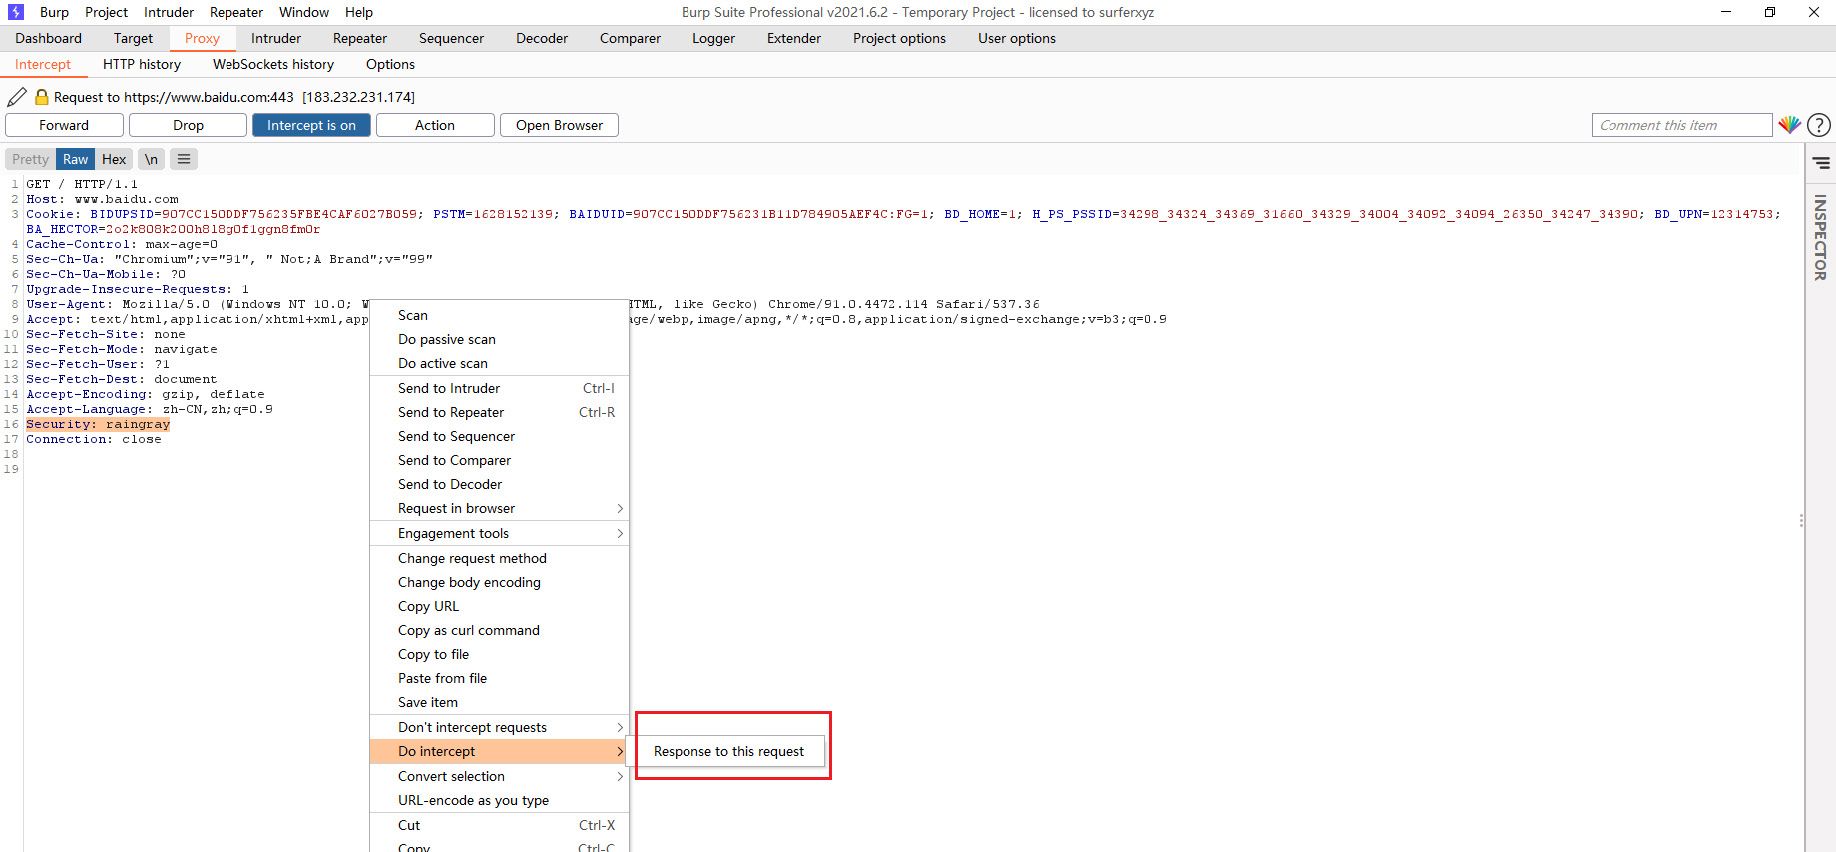Click Open Browser button
The height and width of the screenshot is (852, 1836).
point(559,125)
